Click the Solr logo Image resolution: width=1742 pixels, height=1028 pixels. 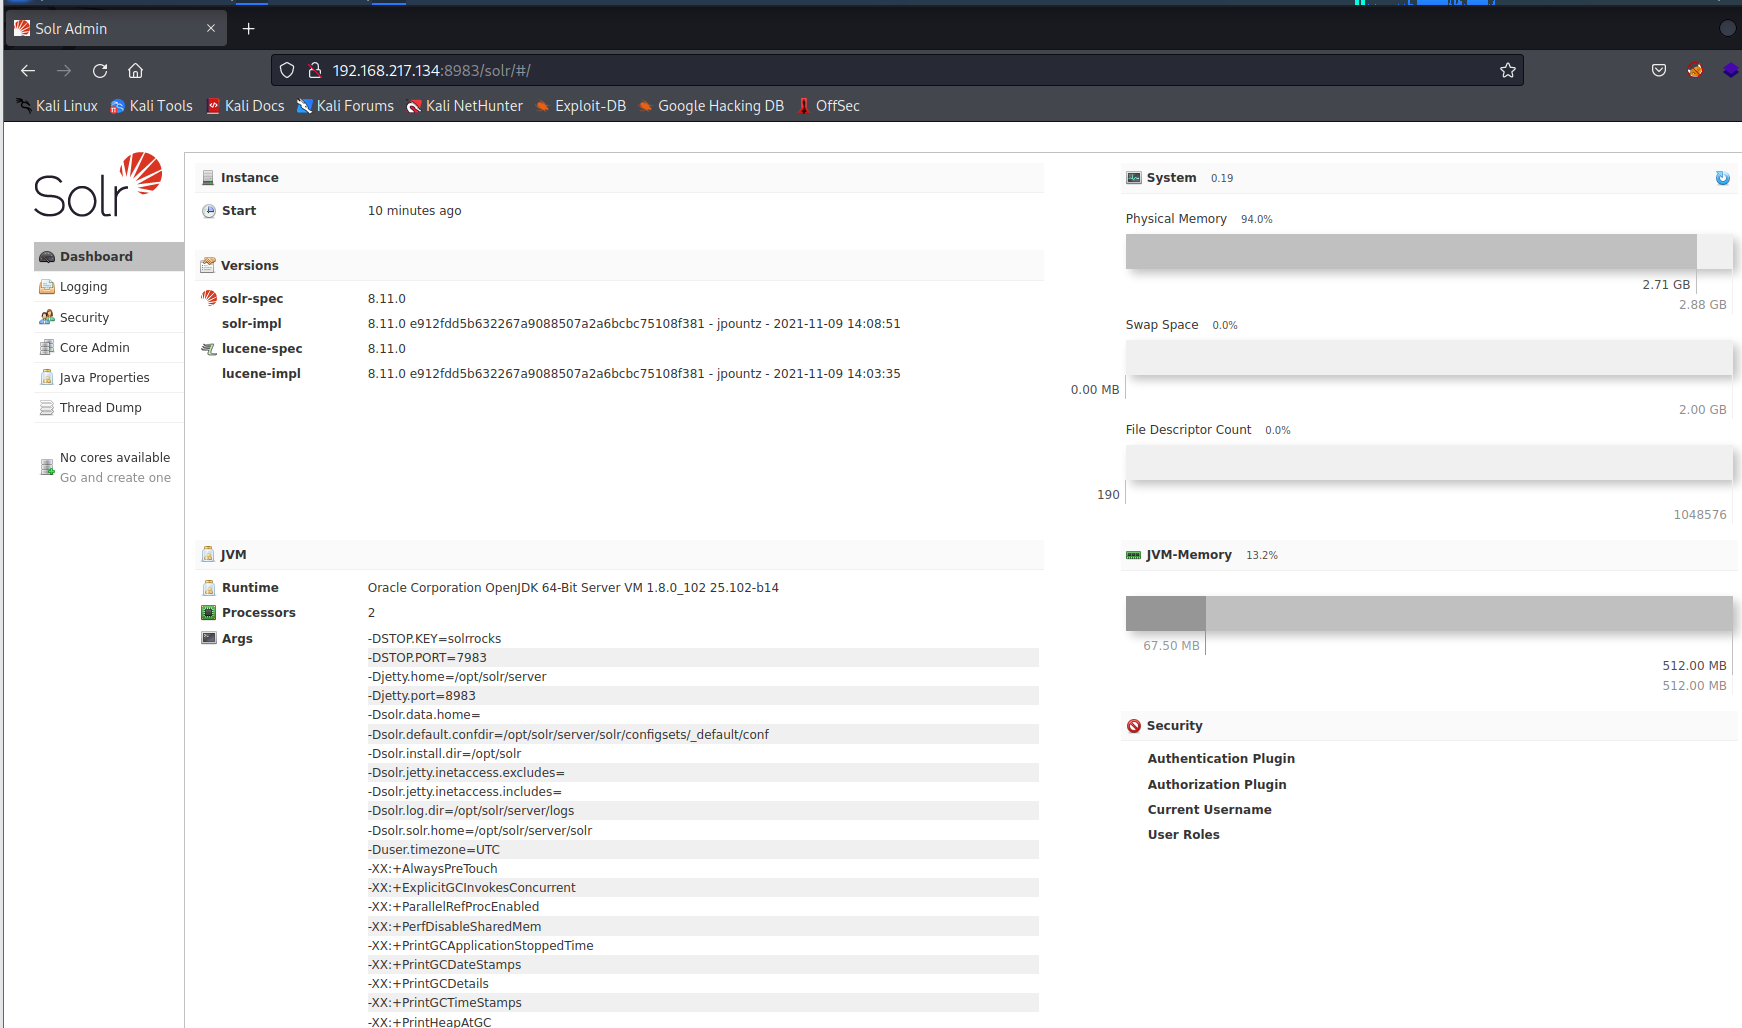tap(98, 185)
